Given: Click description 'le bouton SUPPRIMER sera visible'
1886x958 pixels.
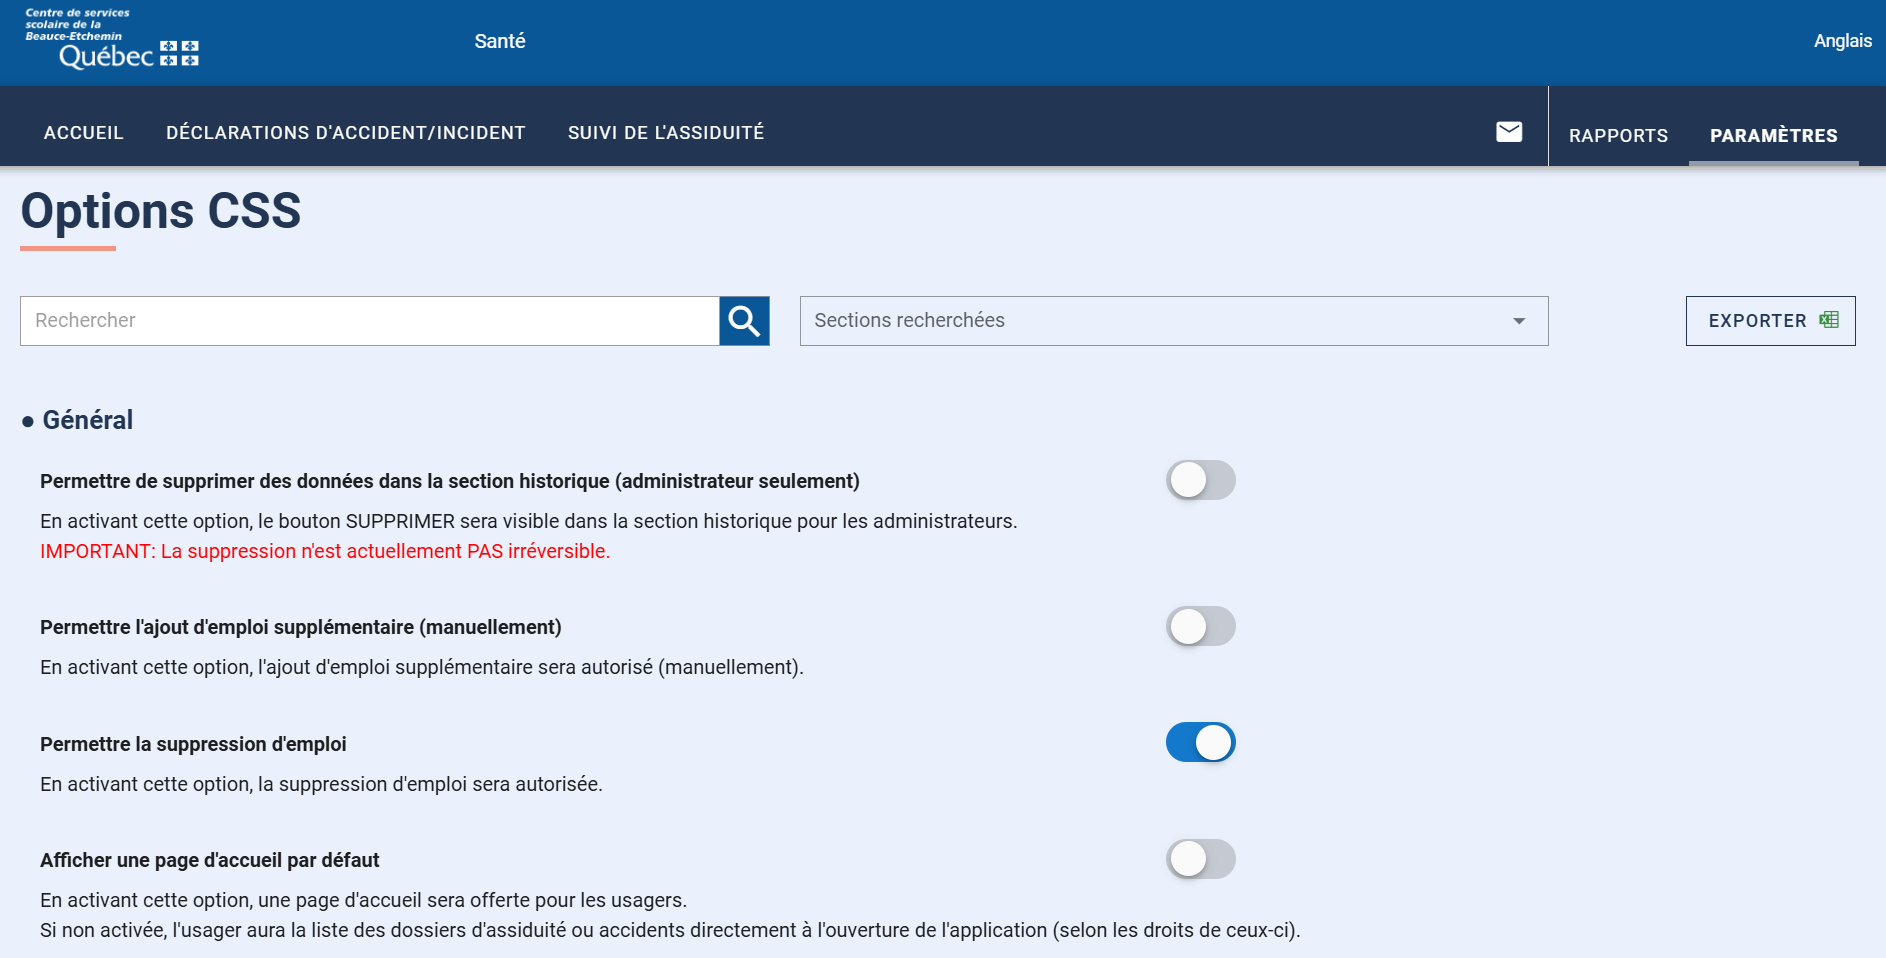Looking at the screenshot, I should 529,521.
